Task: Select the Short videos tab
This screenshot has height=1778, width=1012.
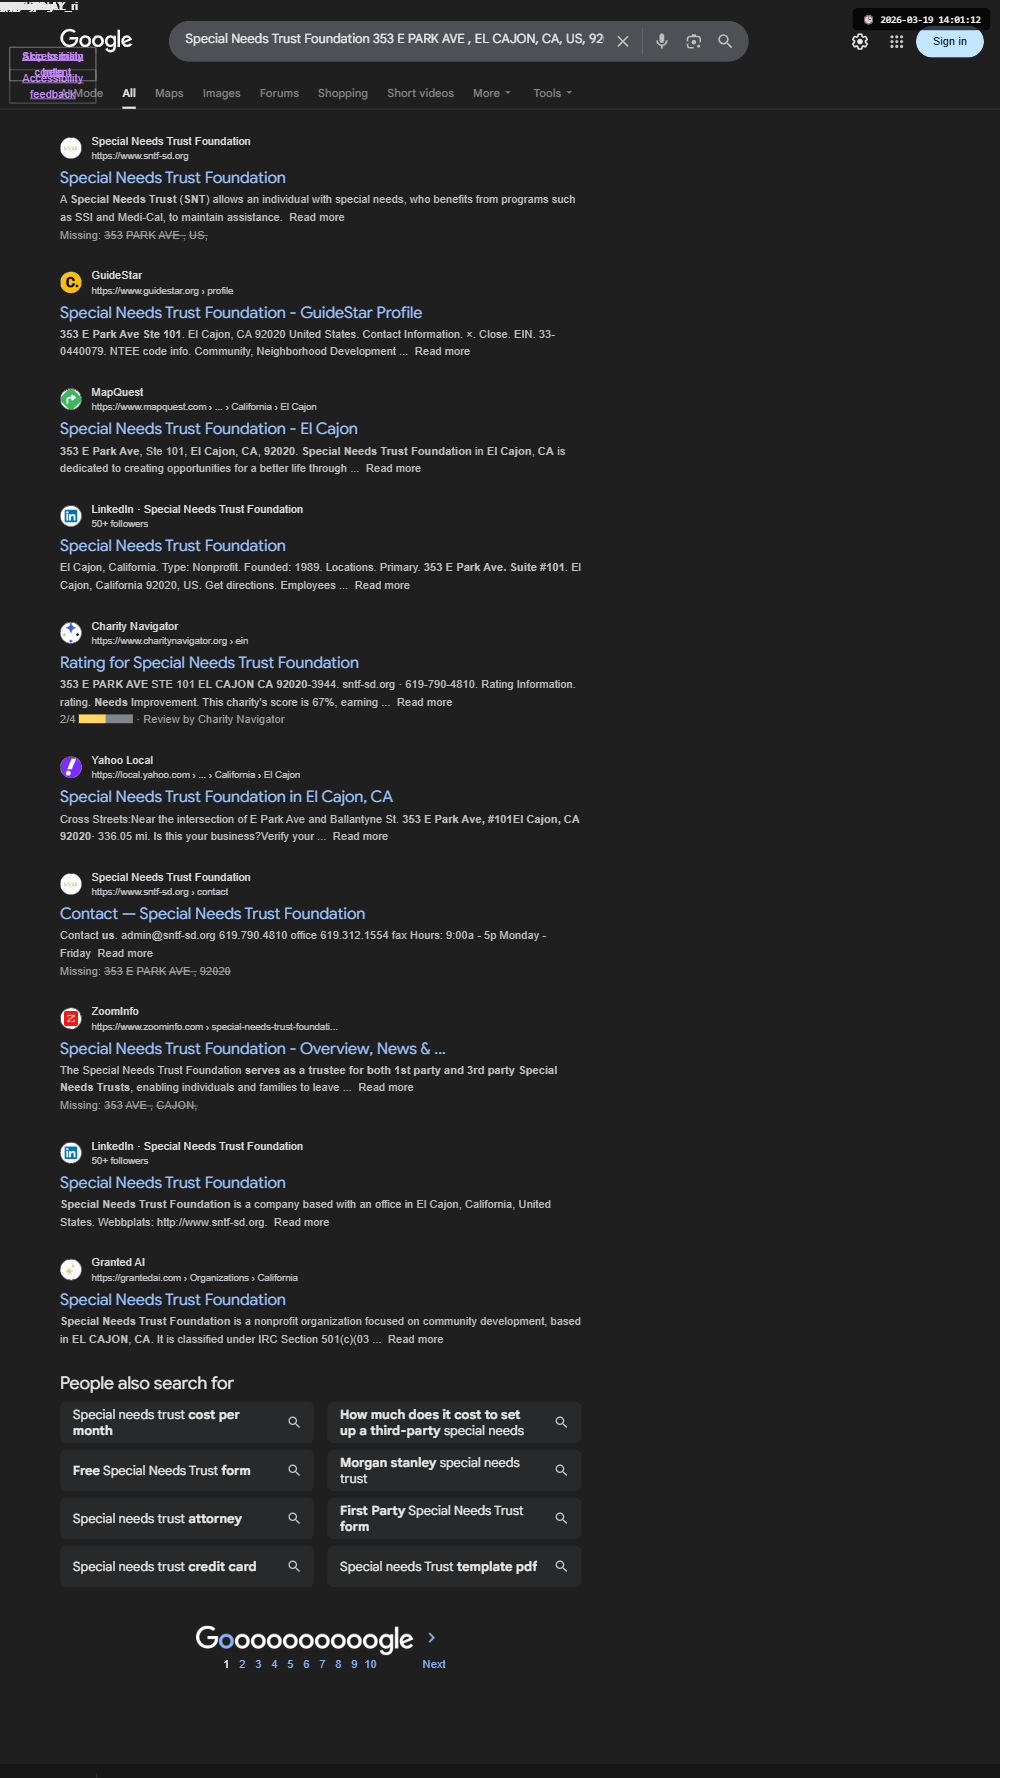Action: pyautogui.click(x=420, y=93)
